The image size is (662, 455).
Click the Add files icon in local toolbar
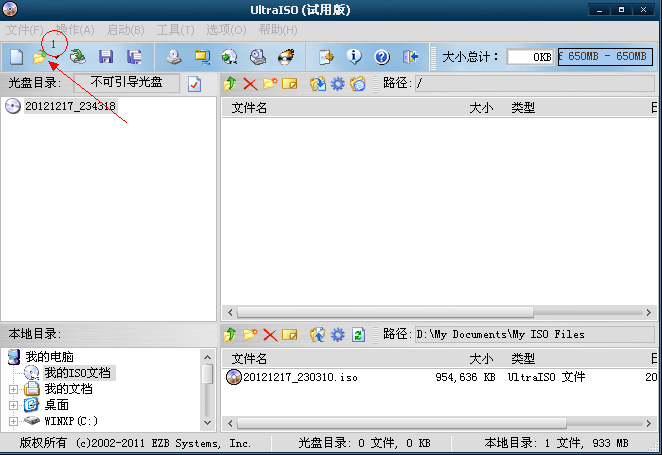[x=318, y=335]
